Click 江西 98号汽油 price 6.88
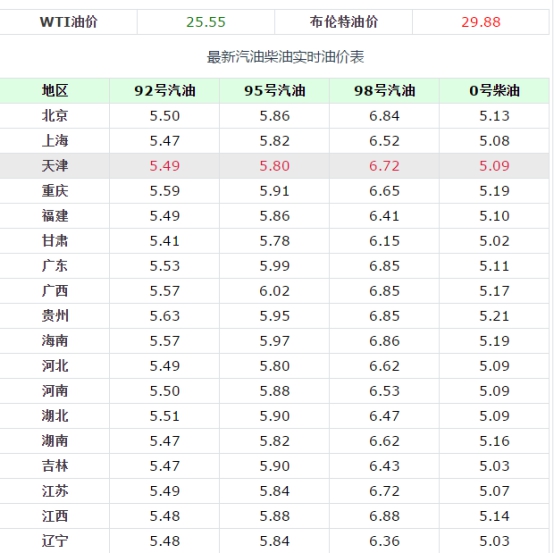554x553 pixels. (384, 516)
